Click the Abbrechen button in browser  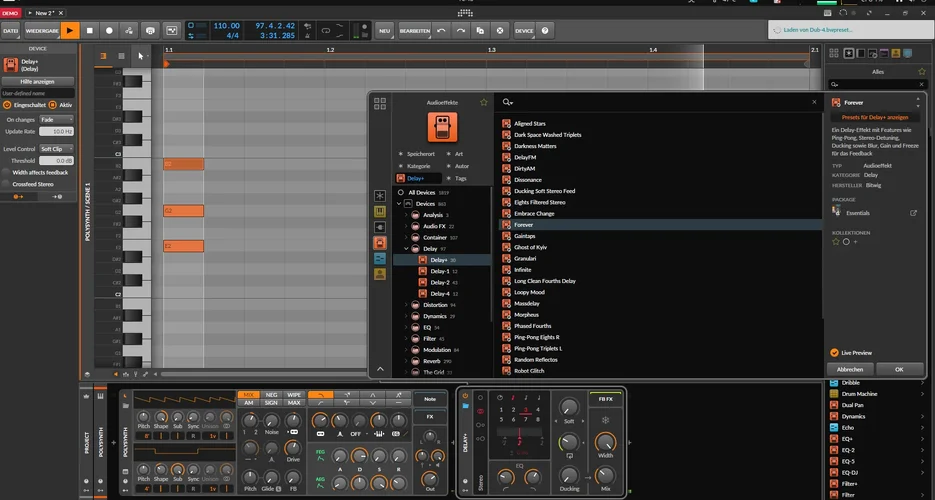pyautogui.click(x=848, y=369)
